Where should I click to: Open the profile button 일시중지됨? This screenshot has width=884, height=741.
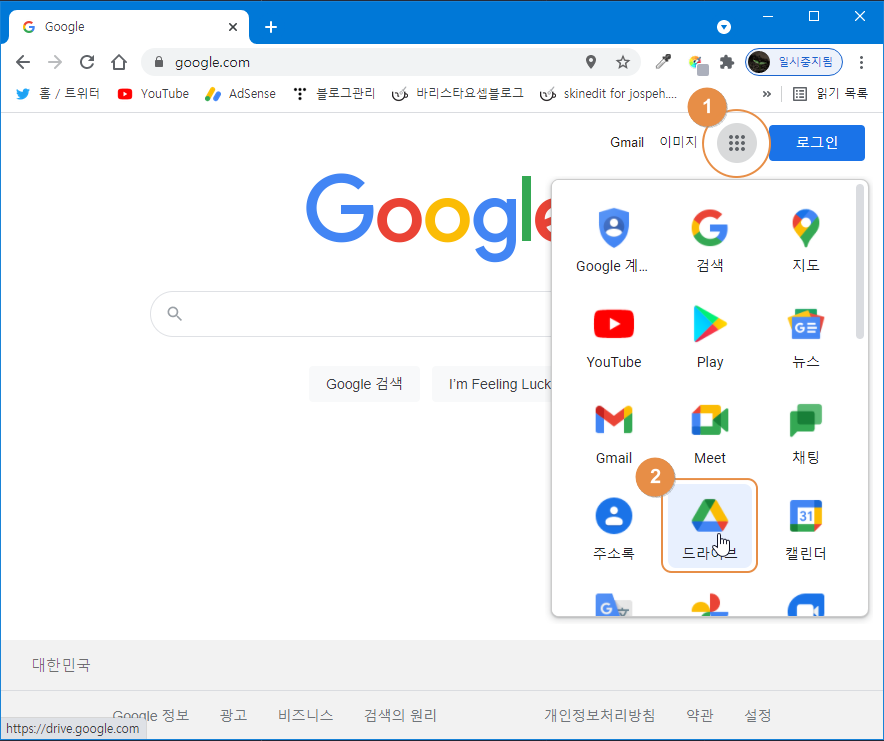click(x=794, y=62)
